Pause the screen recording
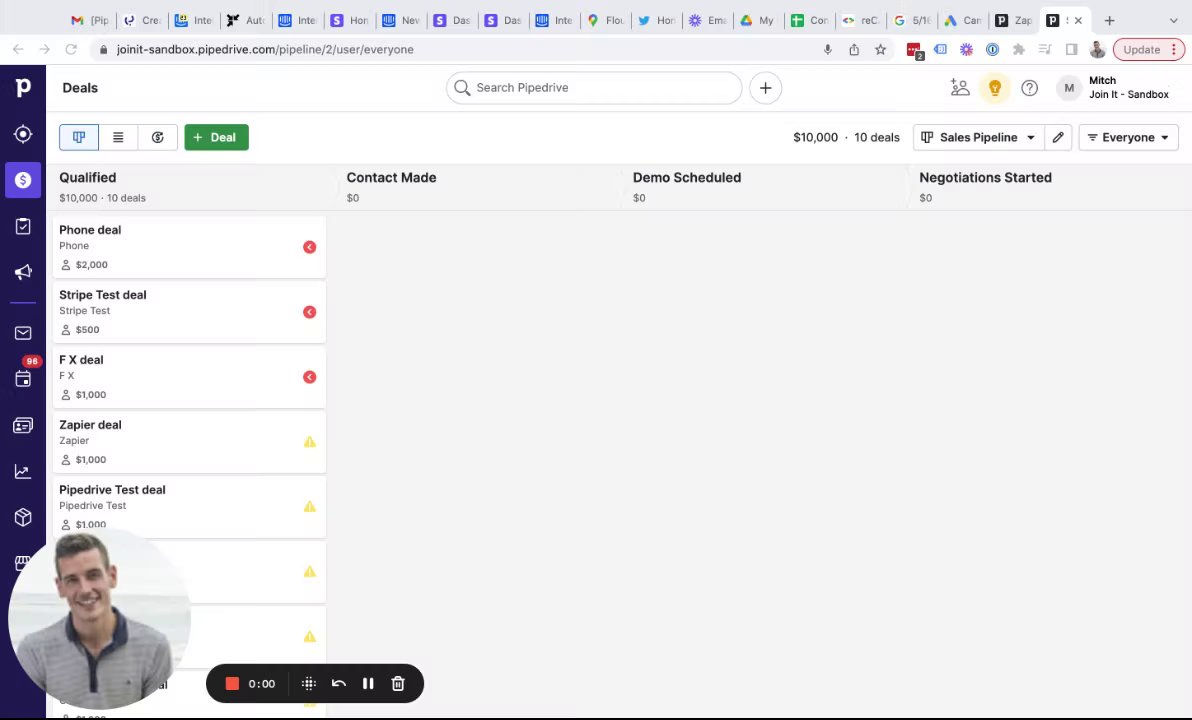The width and height of the screenshot is (1192, 720). pos(368,684)
